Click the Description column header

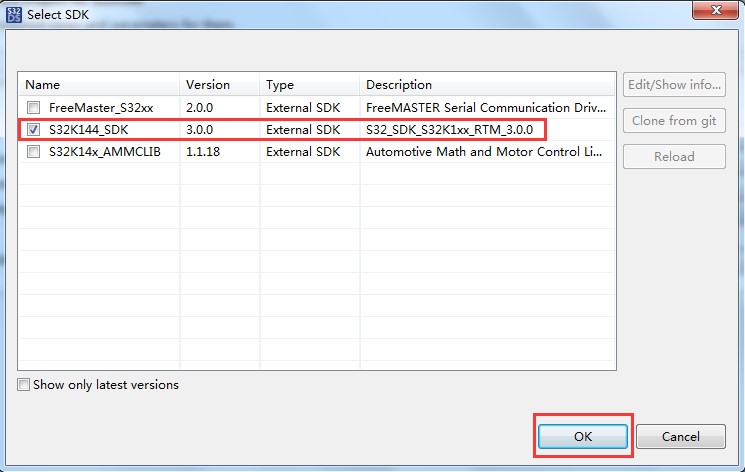[x=487, y=85]
